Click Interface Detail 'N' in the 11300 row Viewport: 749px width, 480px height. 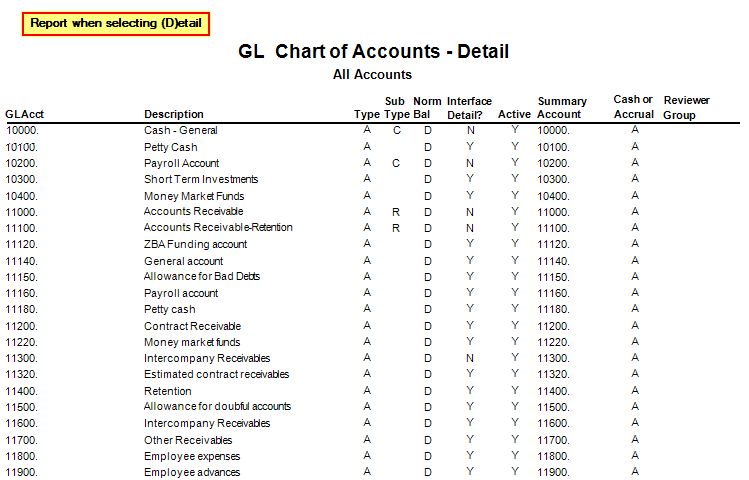pyautogui.click(x=470, y=358)
